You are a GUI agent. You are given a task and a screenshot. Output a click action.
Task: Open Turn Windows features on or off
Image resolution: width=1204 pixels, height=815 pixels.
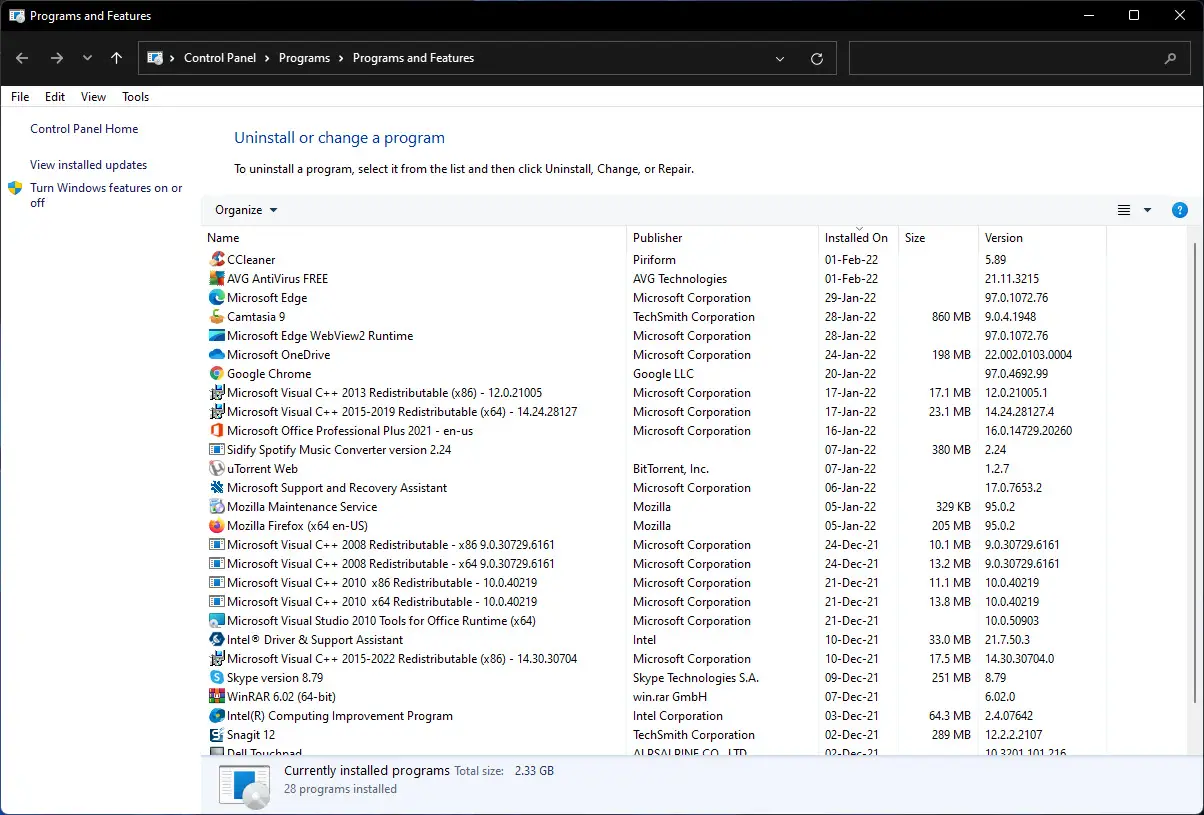(x=106, y=195)
